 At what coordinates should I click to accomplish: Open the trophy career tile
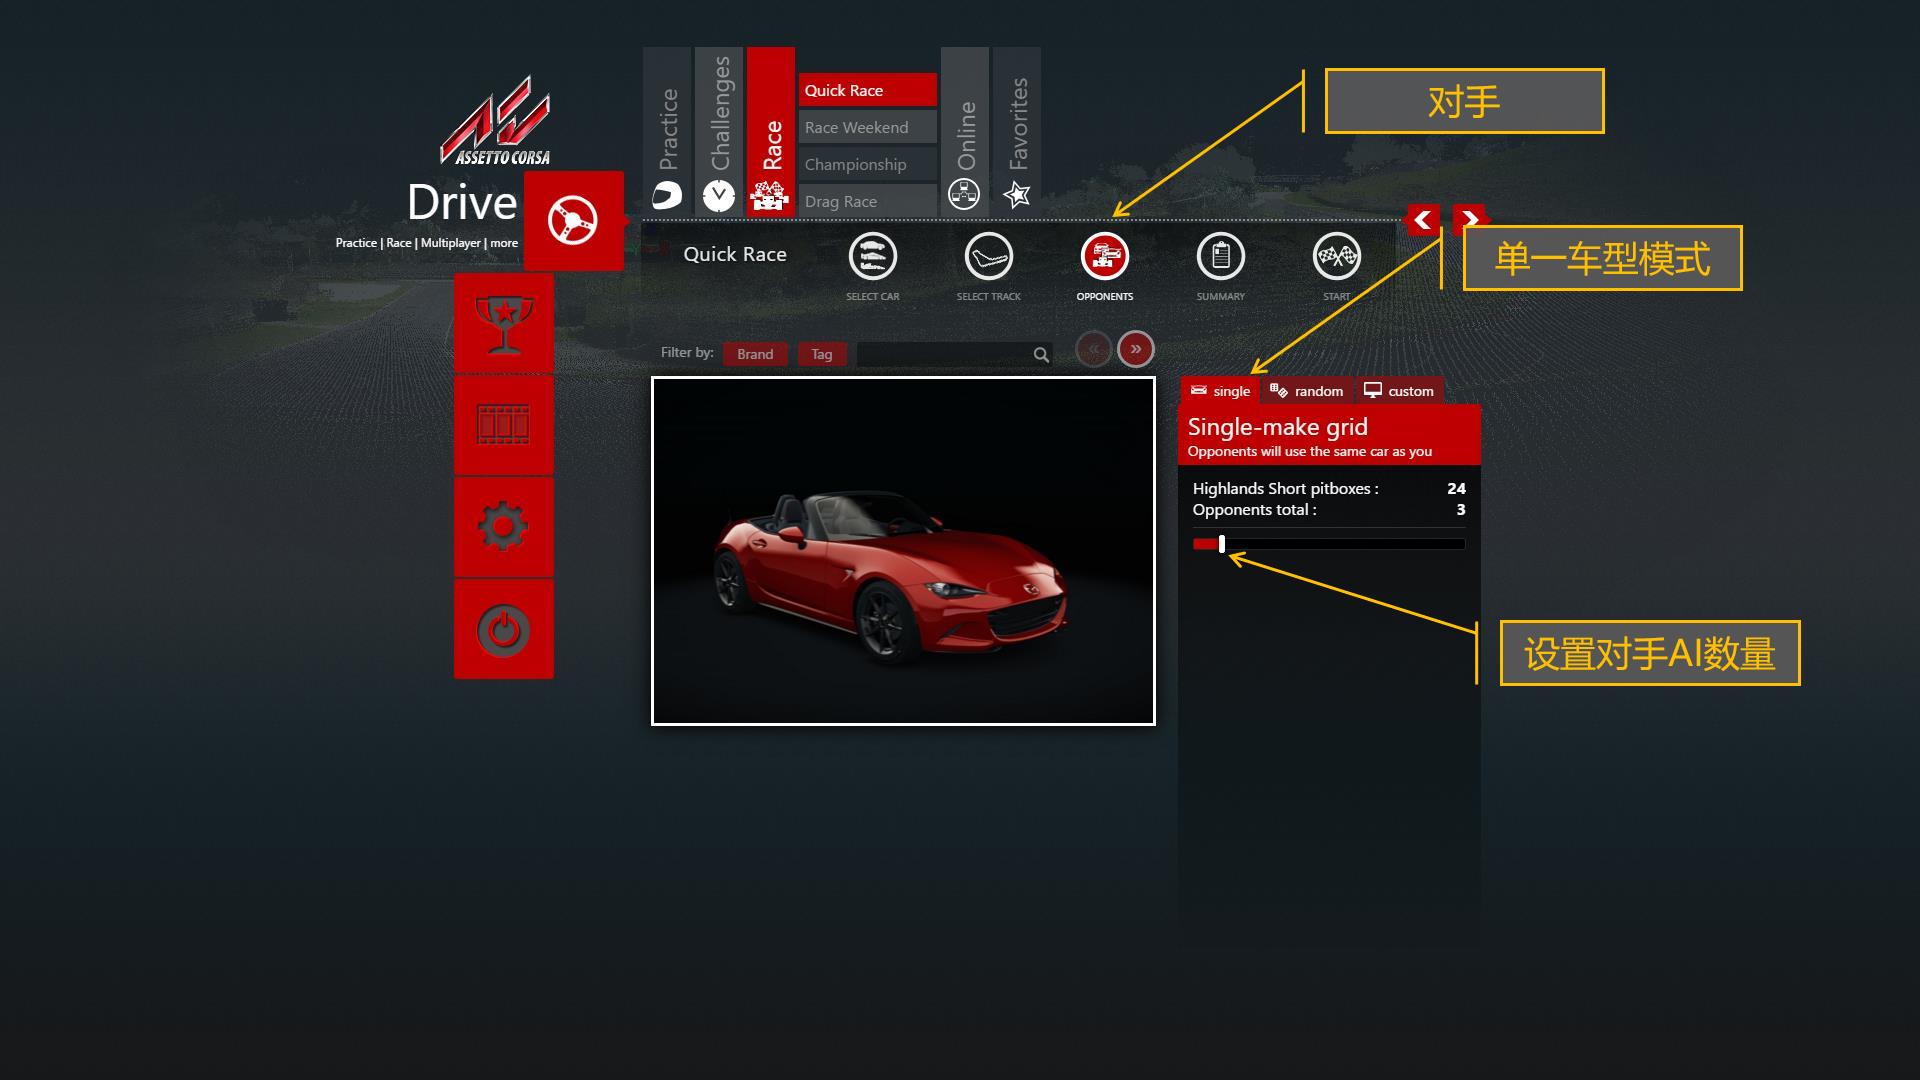(504, 324)
